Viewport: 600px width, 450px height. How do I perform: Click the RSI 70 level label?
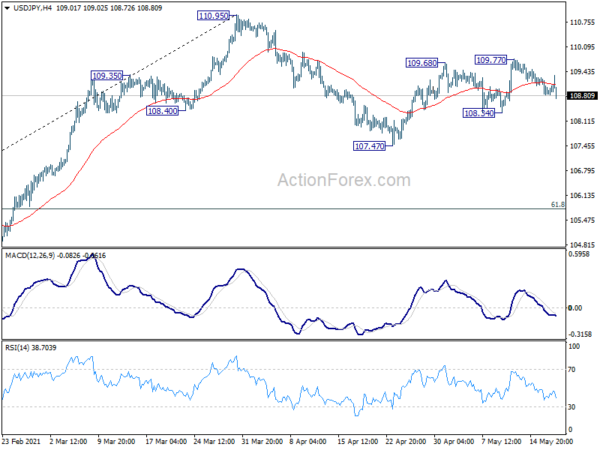click(572, 370)
